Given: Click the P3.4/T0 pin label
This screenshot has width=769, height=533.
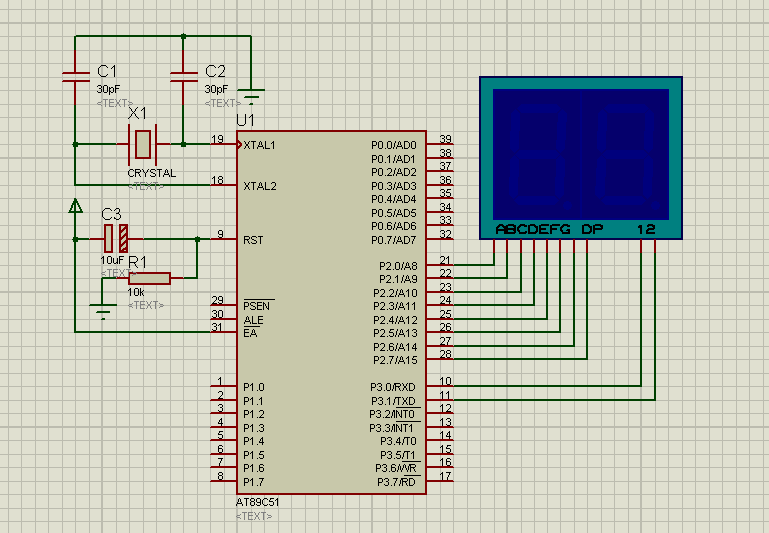Looking at the screenshot, I should [398, 441].
